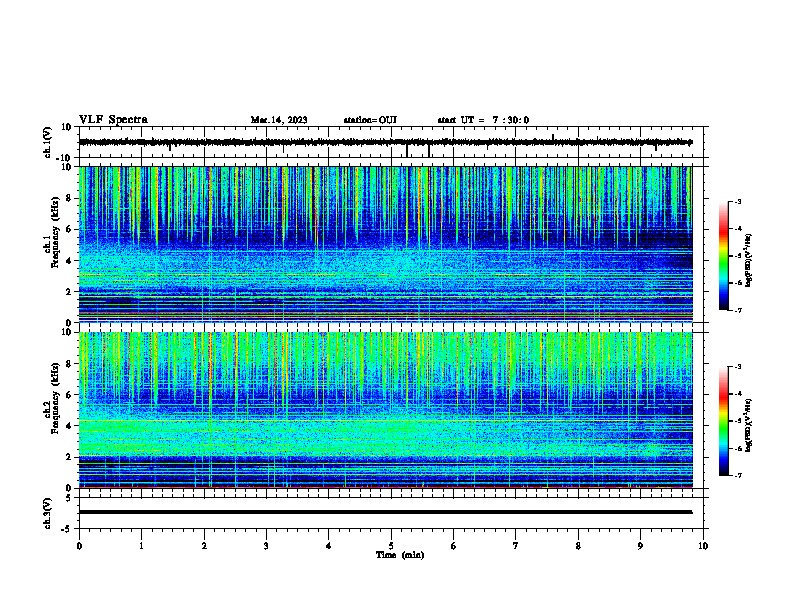Image resolution: width=792 pixels, height=612 pixels.
Task: Click the "6" kHz tick of ch.1 spectrogram
Action: pos(70,229)
